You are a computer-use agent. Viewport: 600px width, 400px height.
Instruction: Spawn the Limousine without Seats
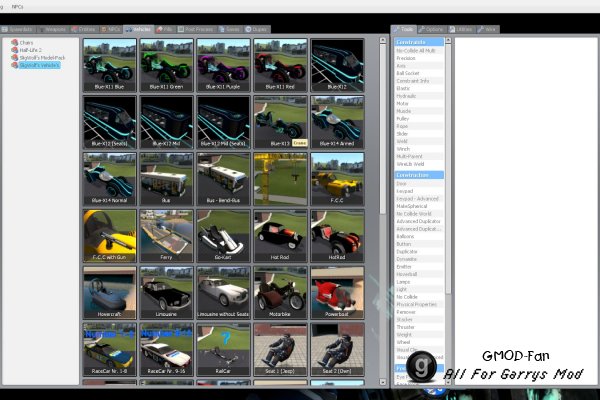pos(223,293)
